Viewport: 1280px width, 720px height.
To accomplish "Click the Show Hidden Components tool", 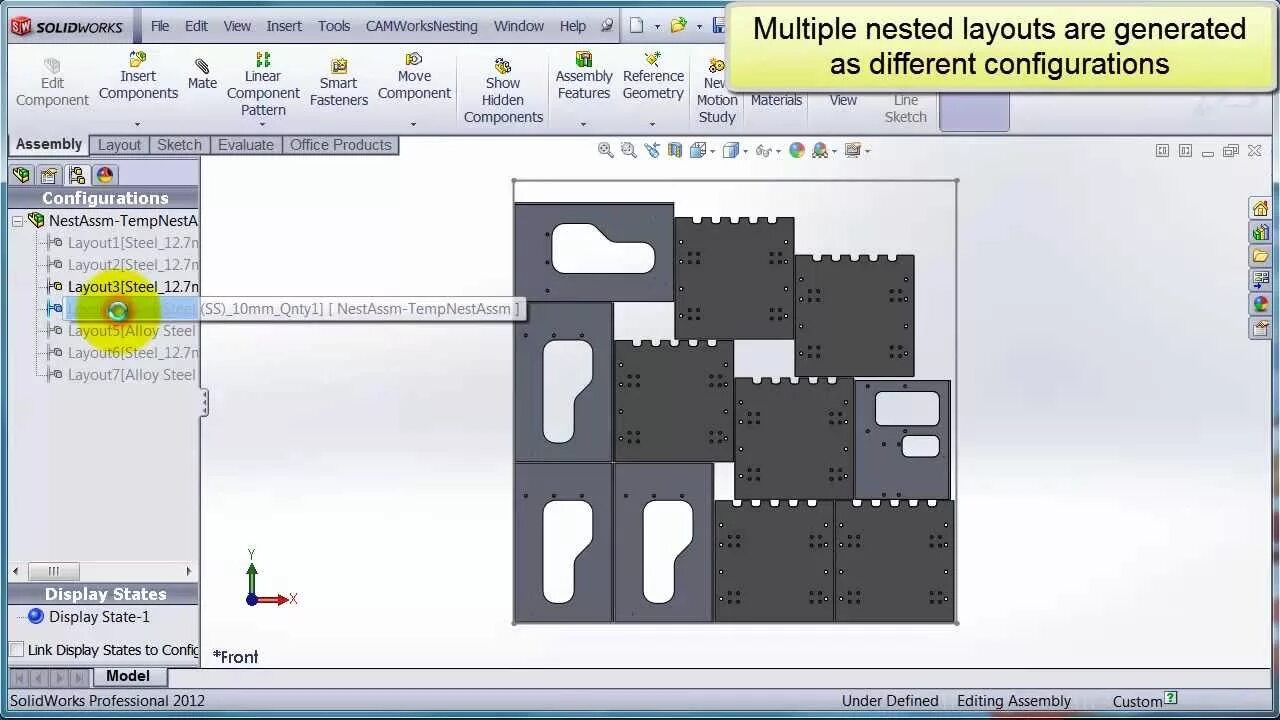I will click(503, 91).
